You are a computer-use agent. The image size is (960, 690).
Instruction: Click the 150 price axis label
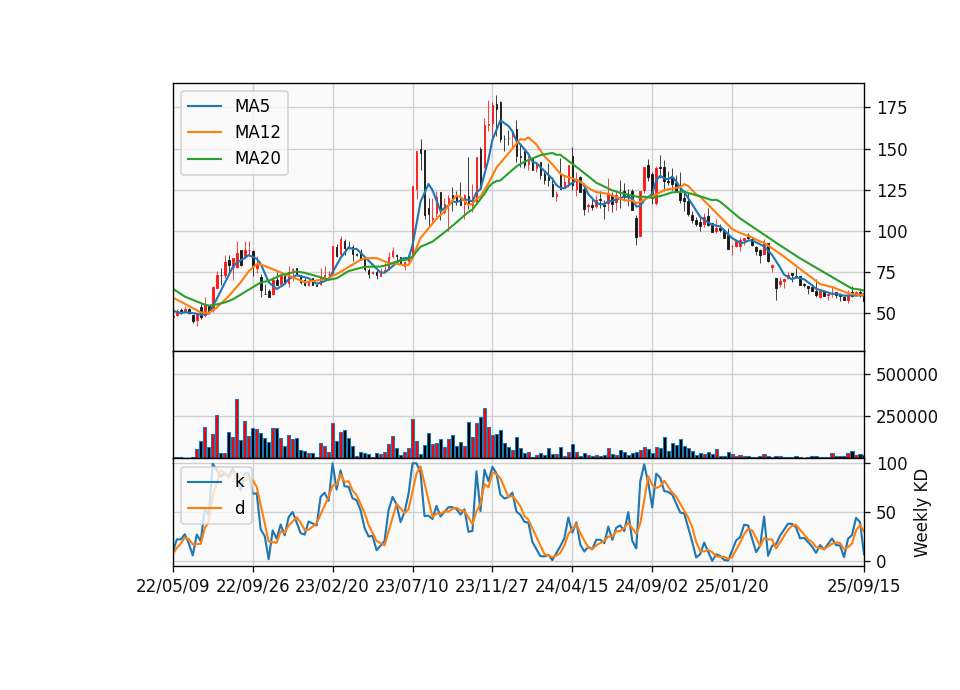[891, 149]
